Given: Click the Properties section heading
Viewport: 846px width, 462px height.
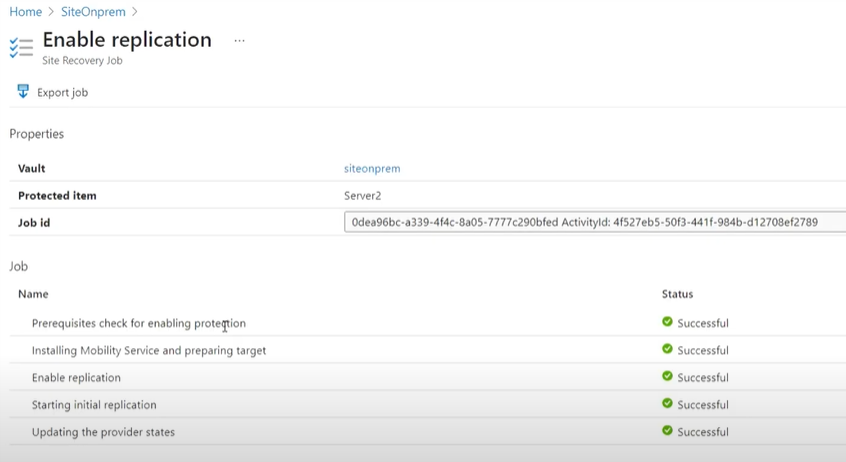Looking at the screenshot, I should coord(37,134).
